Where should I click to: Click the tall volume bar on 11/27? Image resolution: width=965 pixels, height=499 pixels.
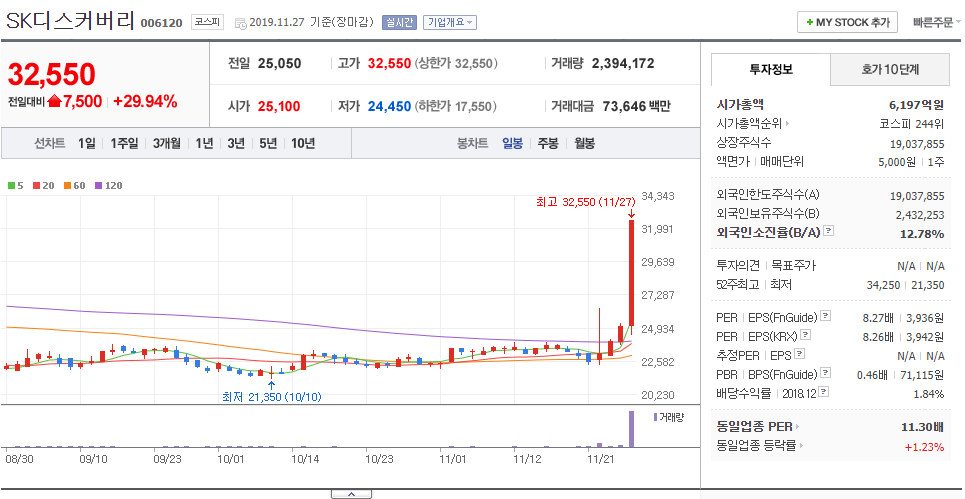pos(631,428)
